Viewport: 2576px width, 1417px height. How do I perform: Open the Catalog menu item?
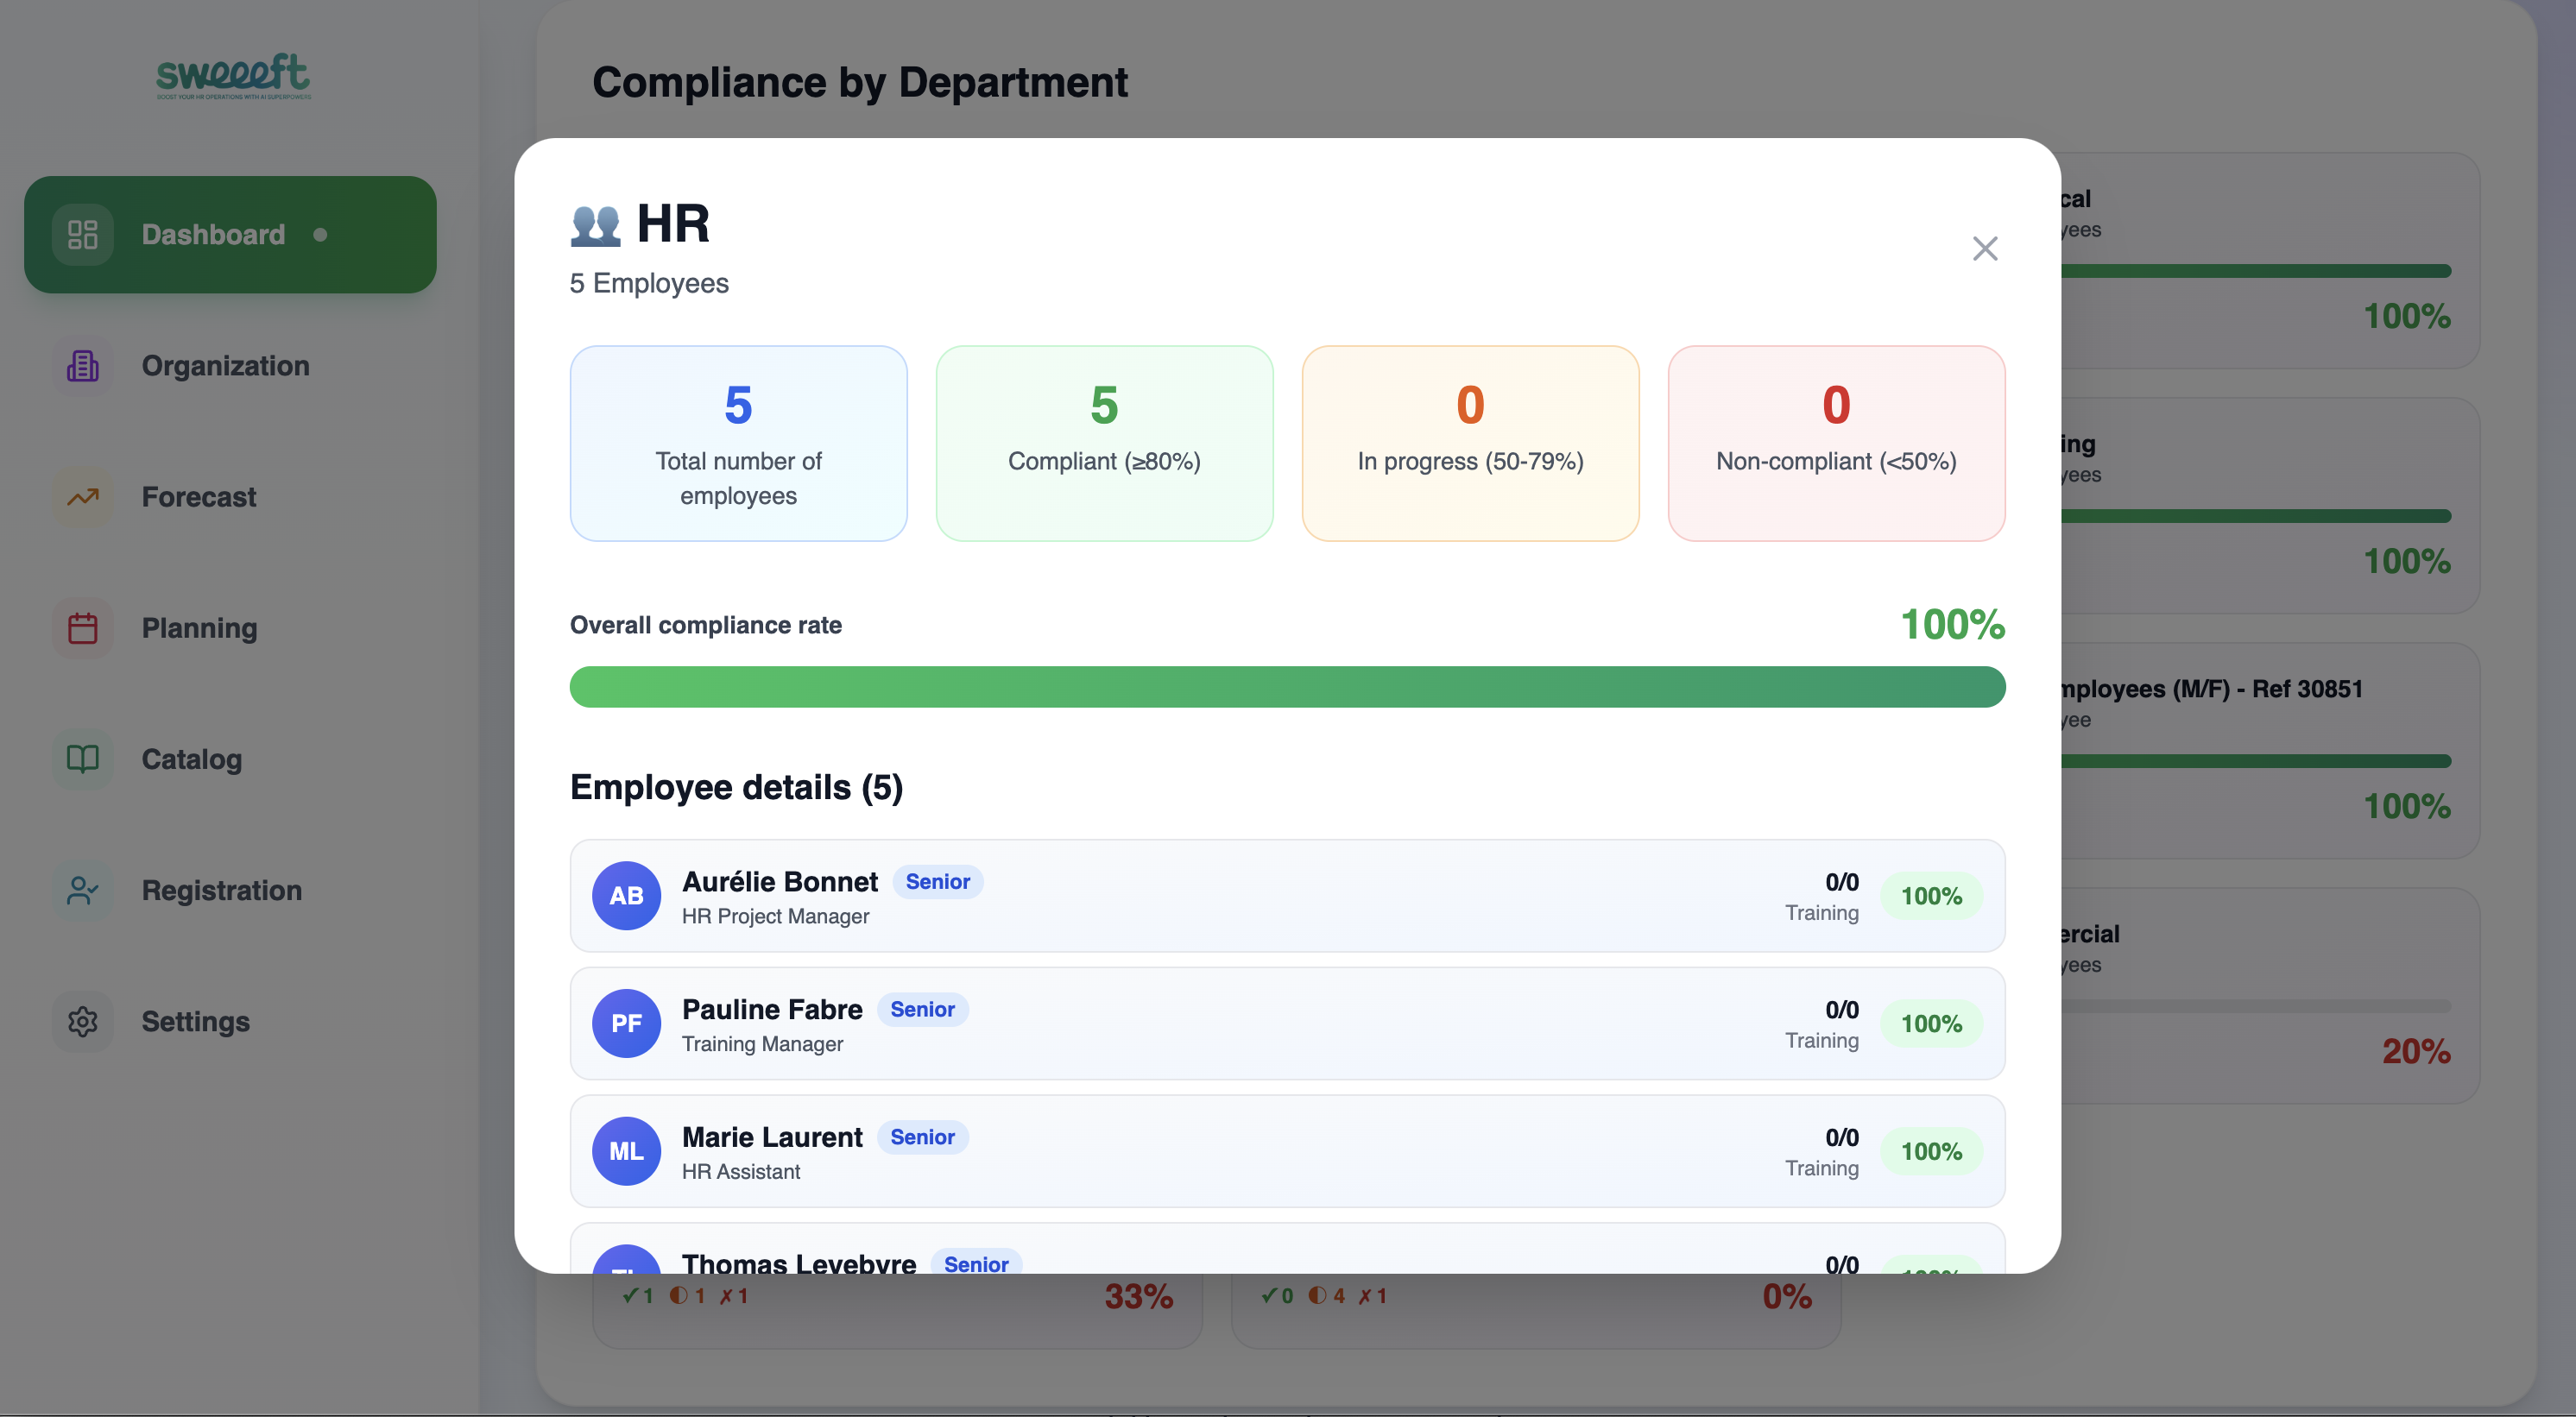(192, 759)
